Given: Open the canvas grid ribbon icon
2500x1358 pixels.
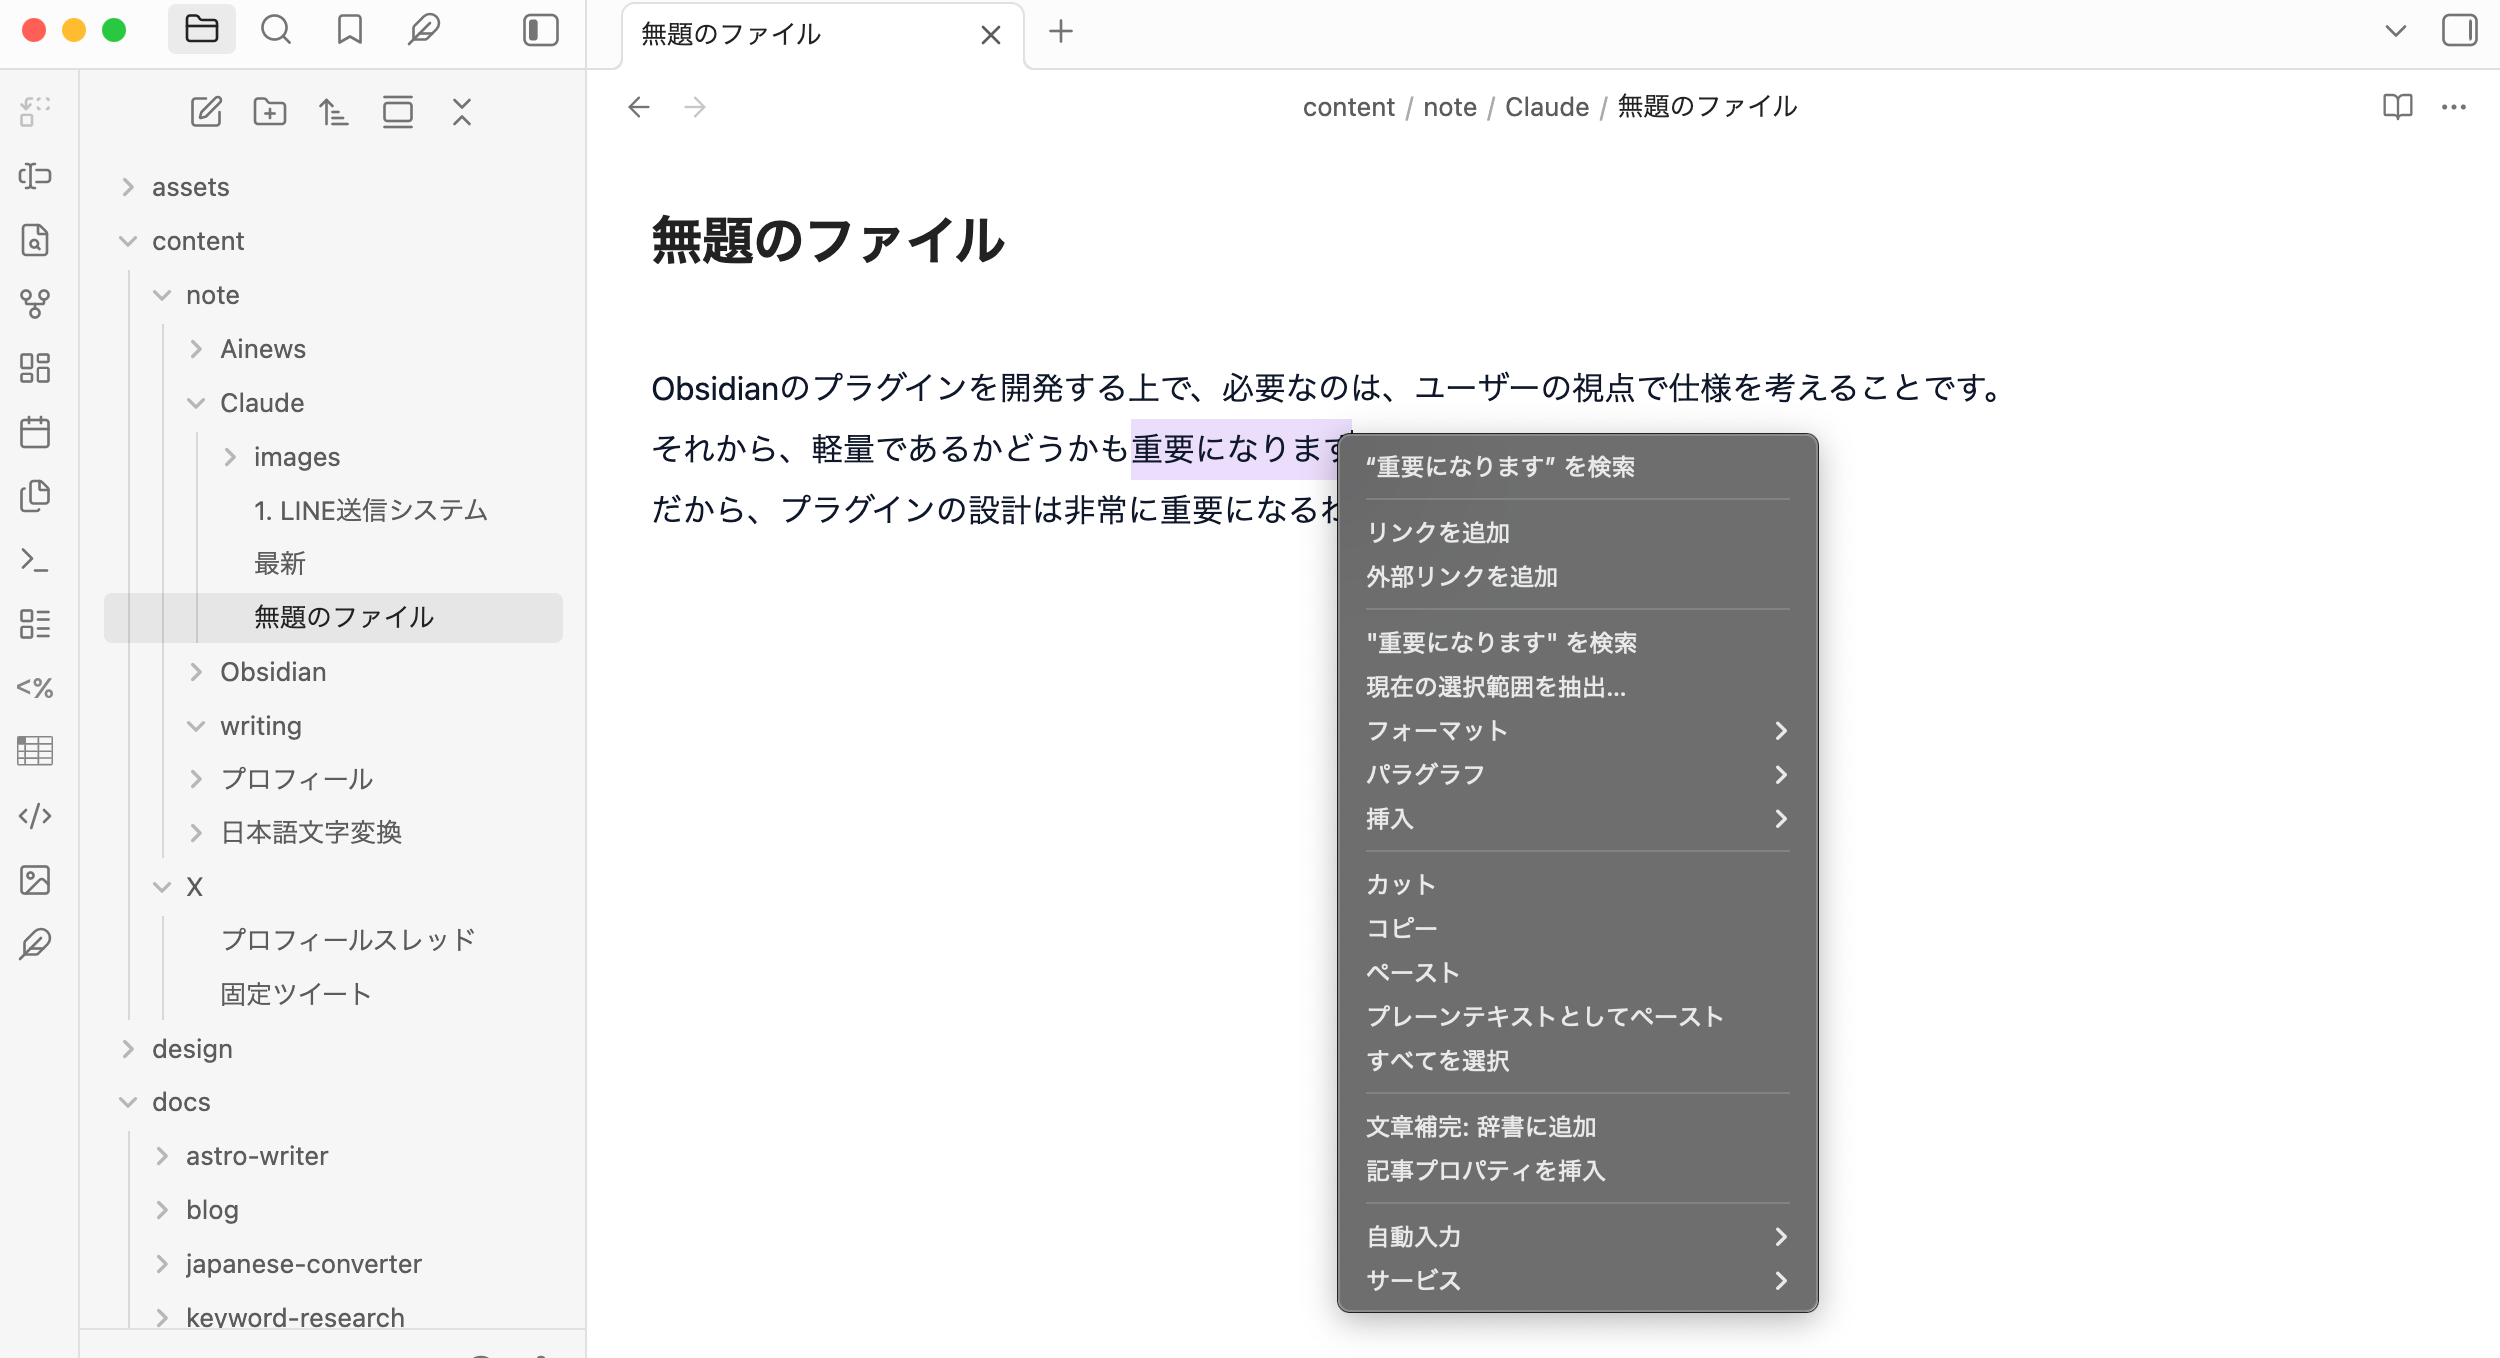Looking at the screenshot, I should point(35,368).
